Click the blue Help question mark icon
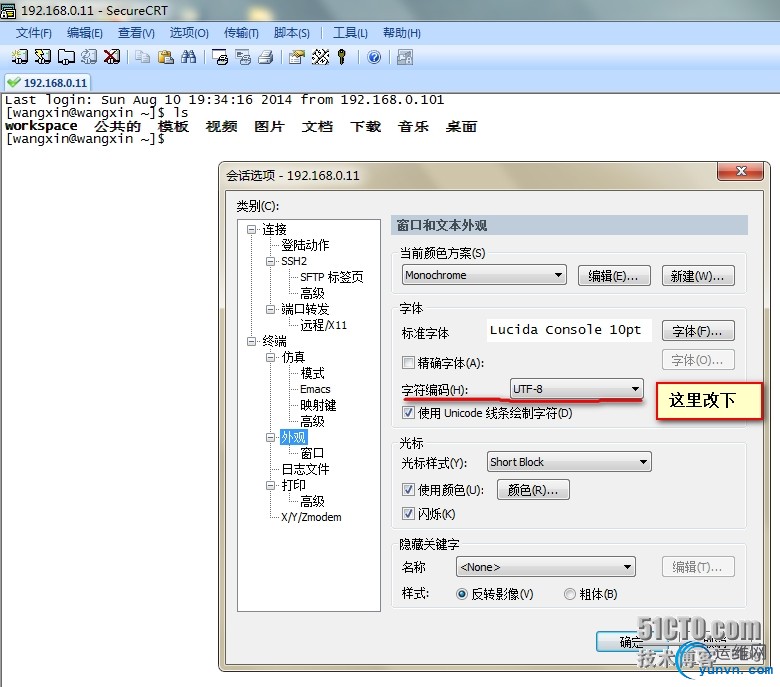 tap(374, 57)
